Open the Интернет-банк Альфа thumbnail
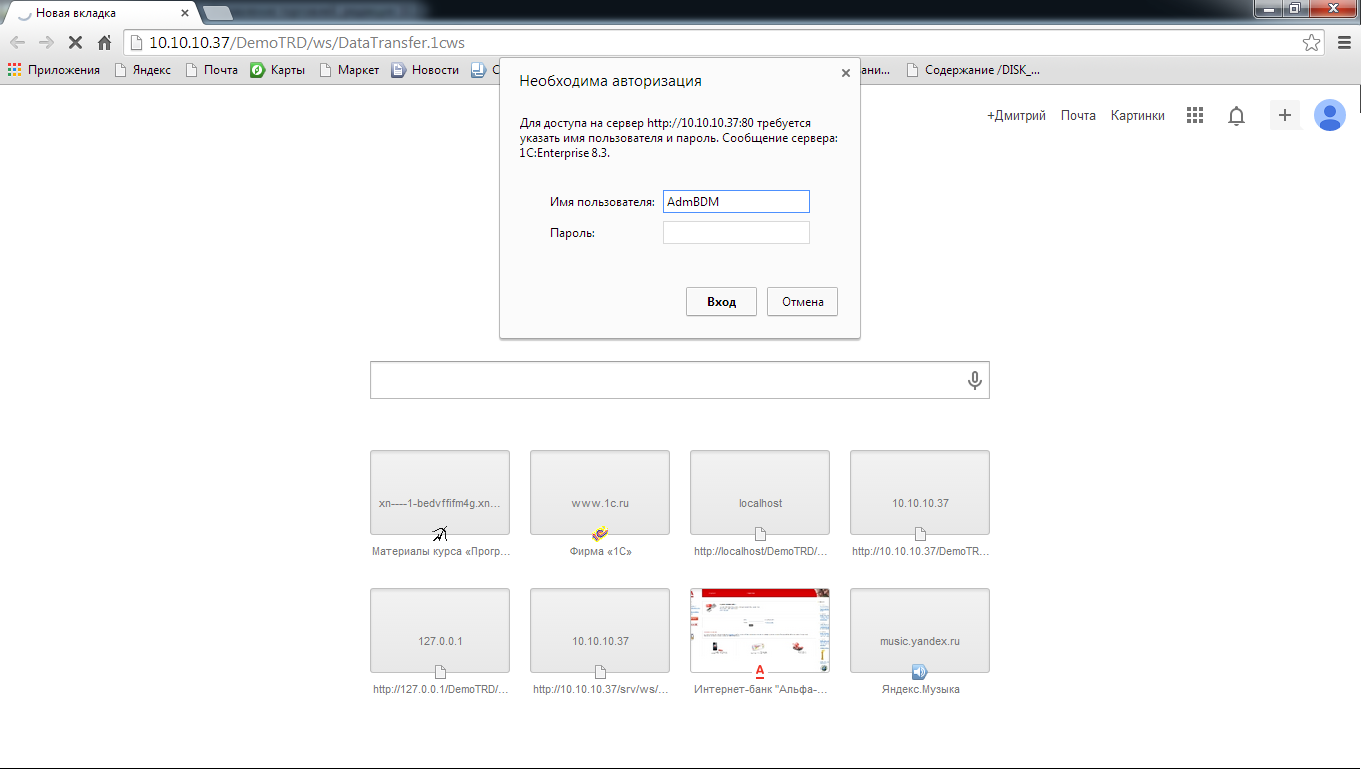Screen dimensions: 1361x769 point(760,631)
